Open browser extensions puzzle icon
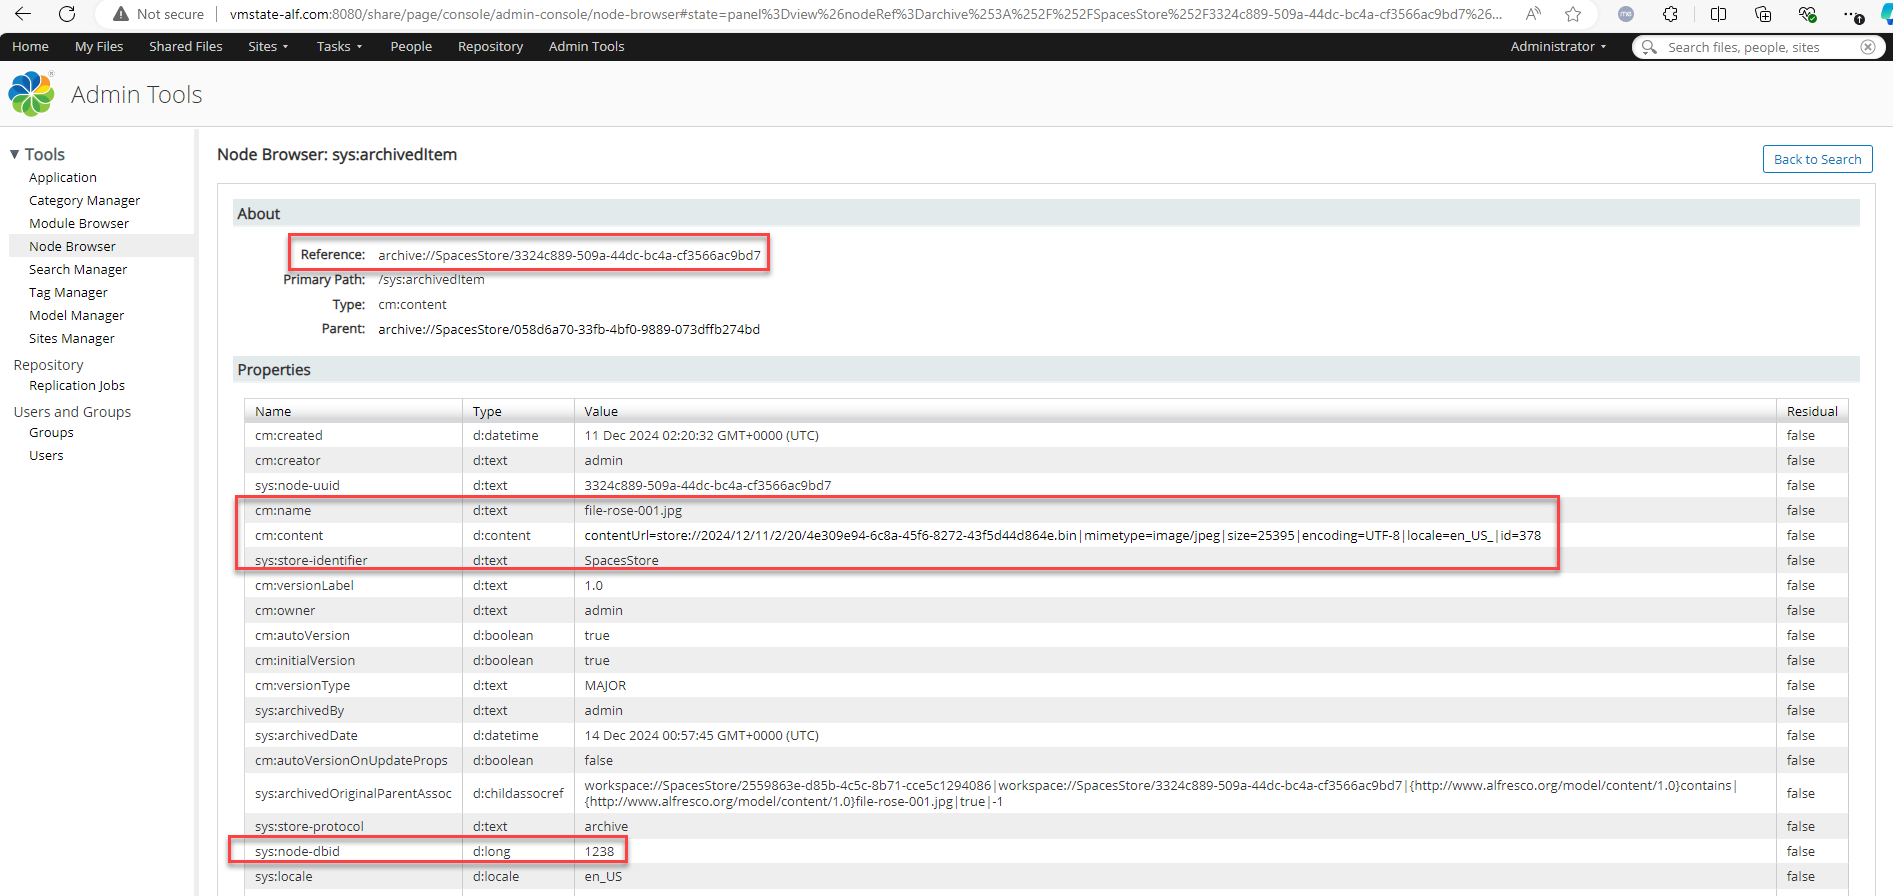 1670,14
